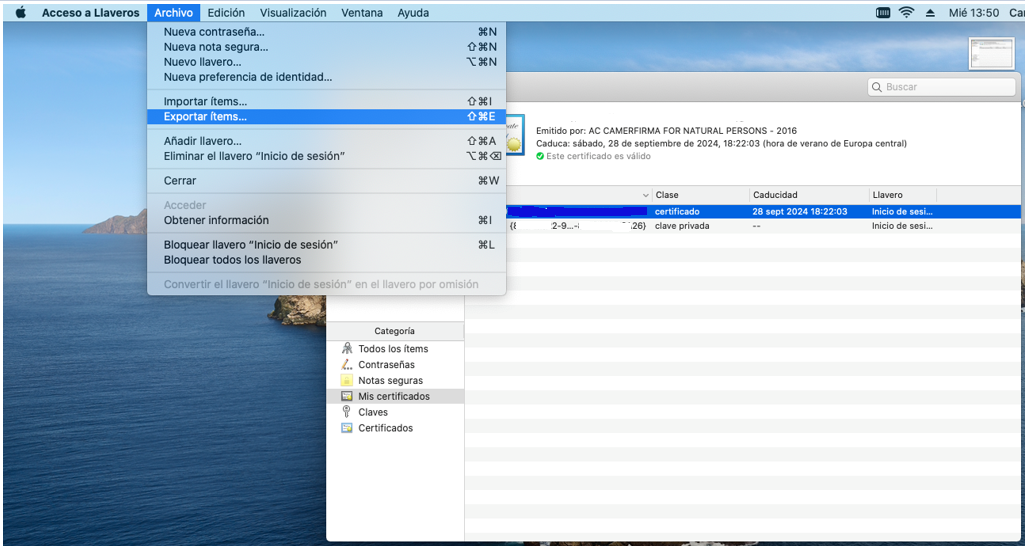
Task: Open the keyboard input menu icon
Action: (x=883, y=12)
